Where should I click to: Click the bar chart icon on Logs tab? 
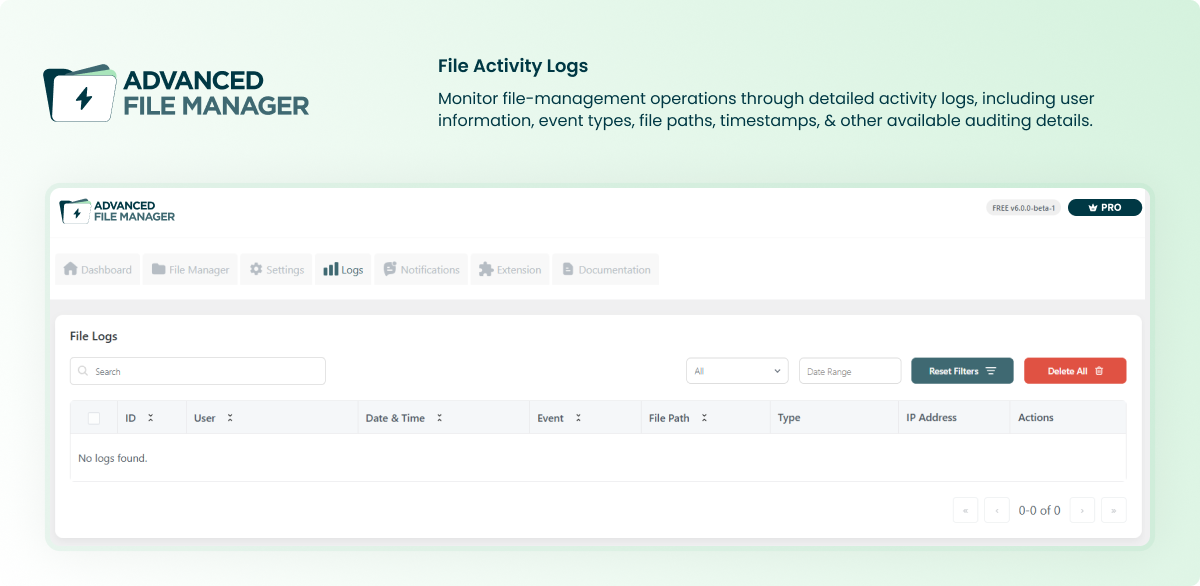(x=331, y=269)
